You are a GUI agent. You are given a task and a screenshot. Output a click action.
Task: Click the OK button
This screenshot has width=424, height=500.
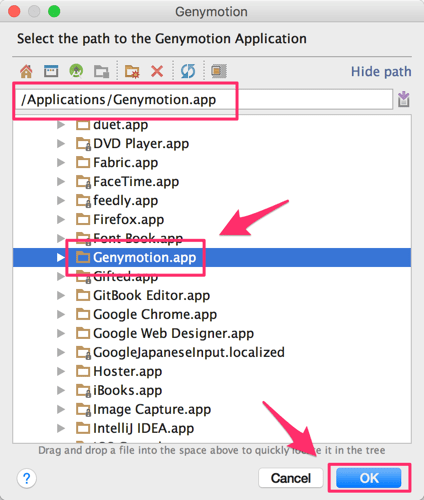pos(369,478)
